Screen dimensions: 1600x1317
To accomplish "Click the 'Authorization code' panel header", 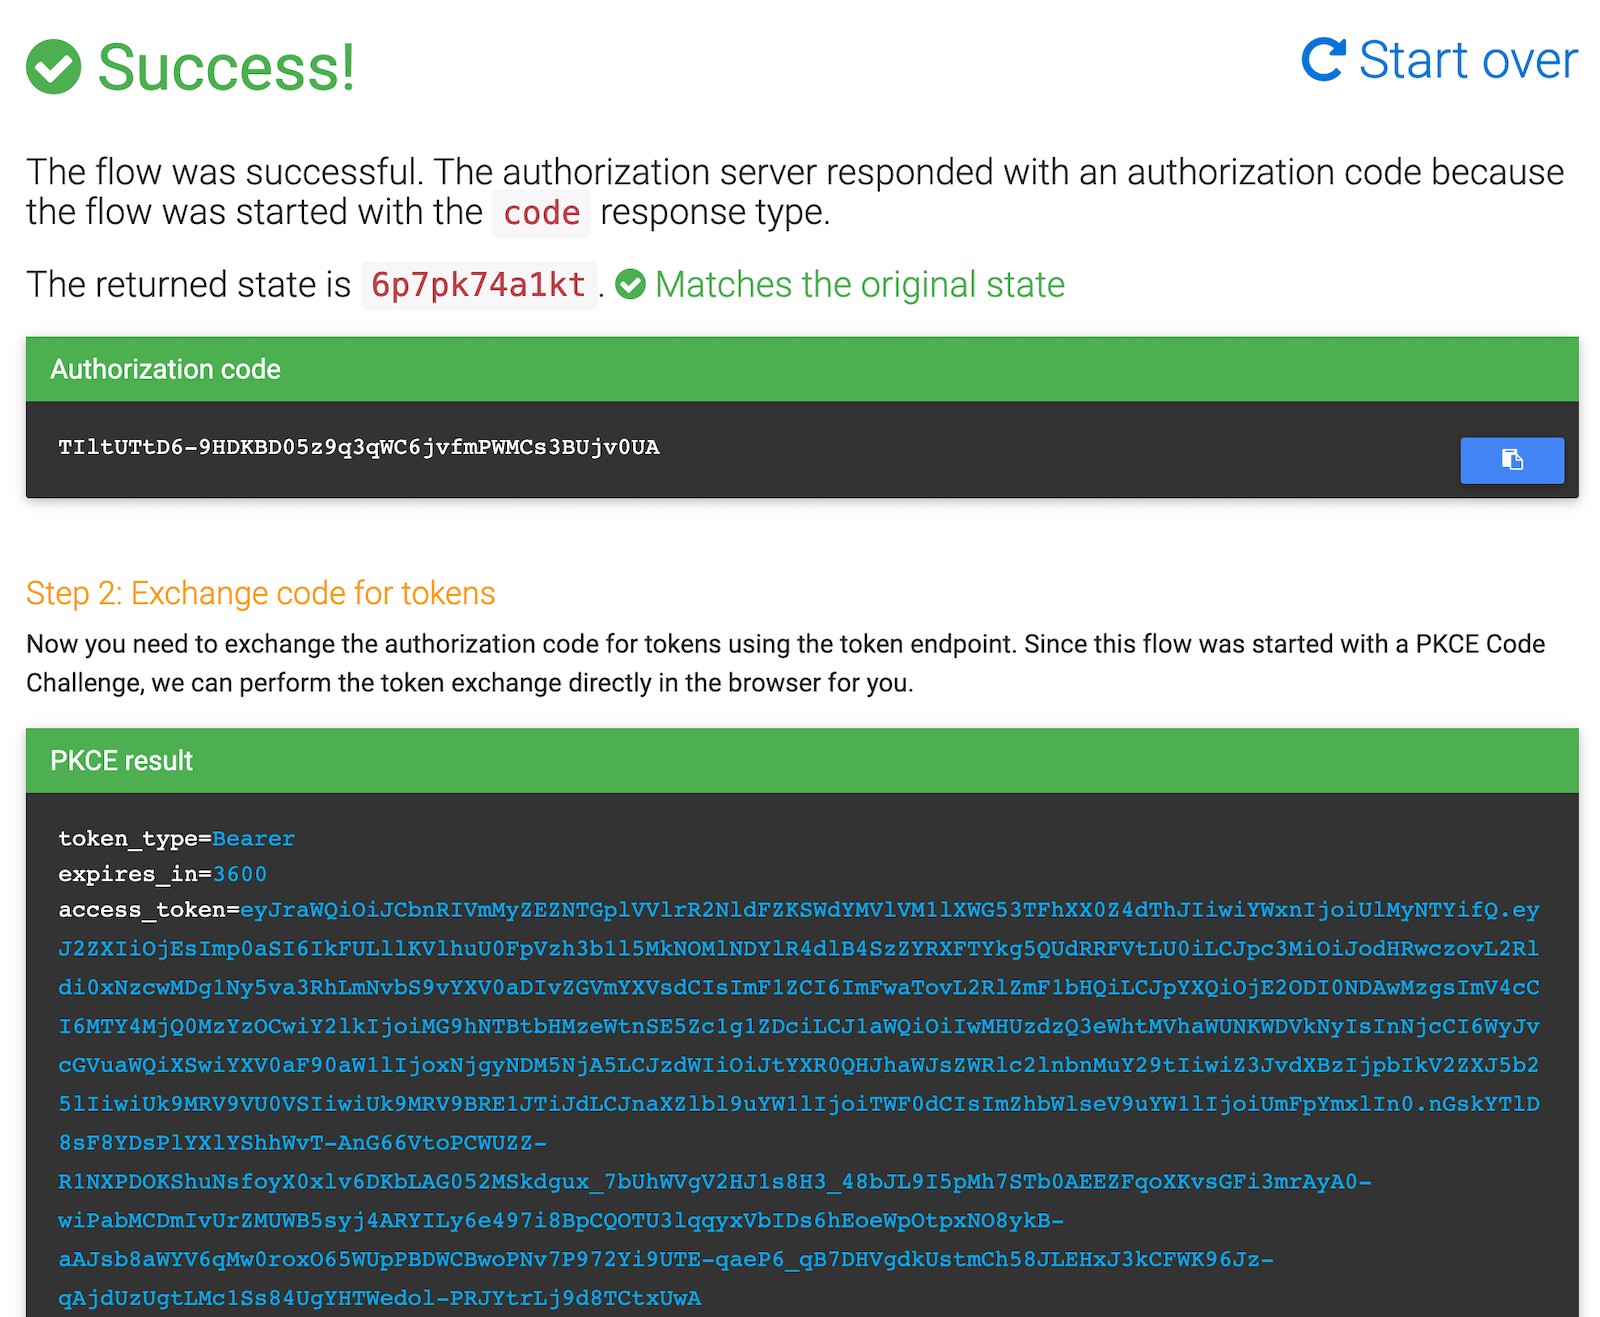I will click(x=165, y=369).
